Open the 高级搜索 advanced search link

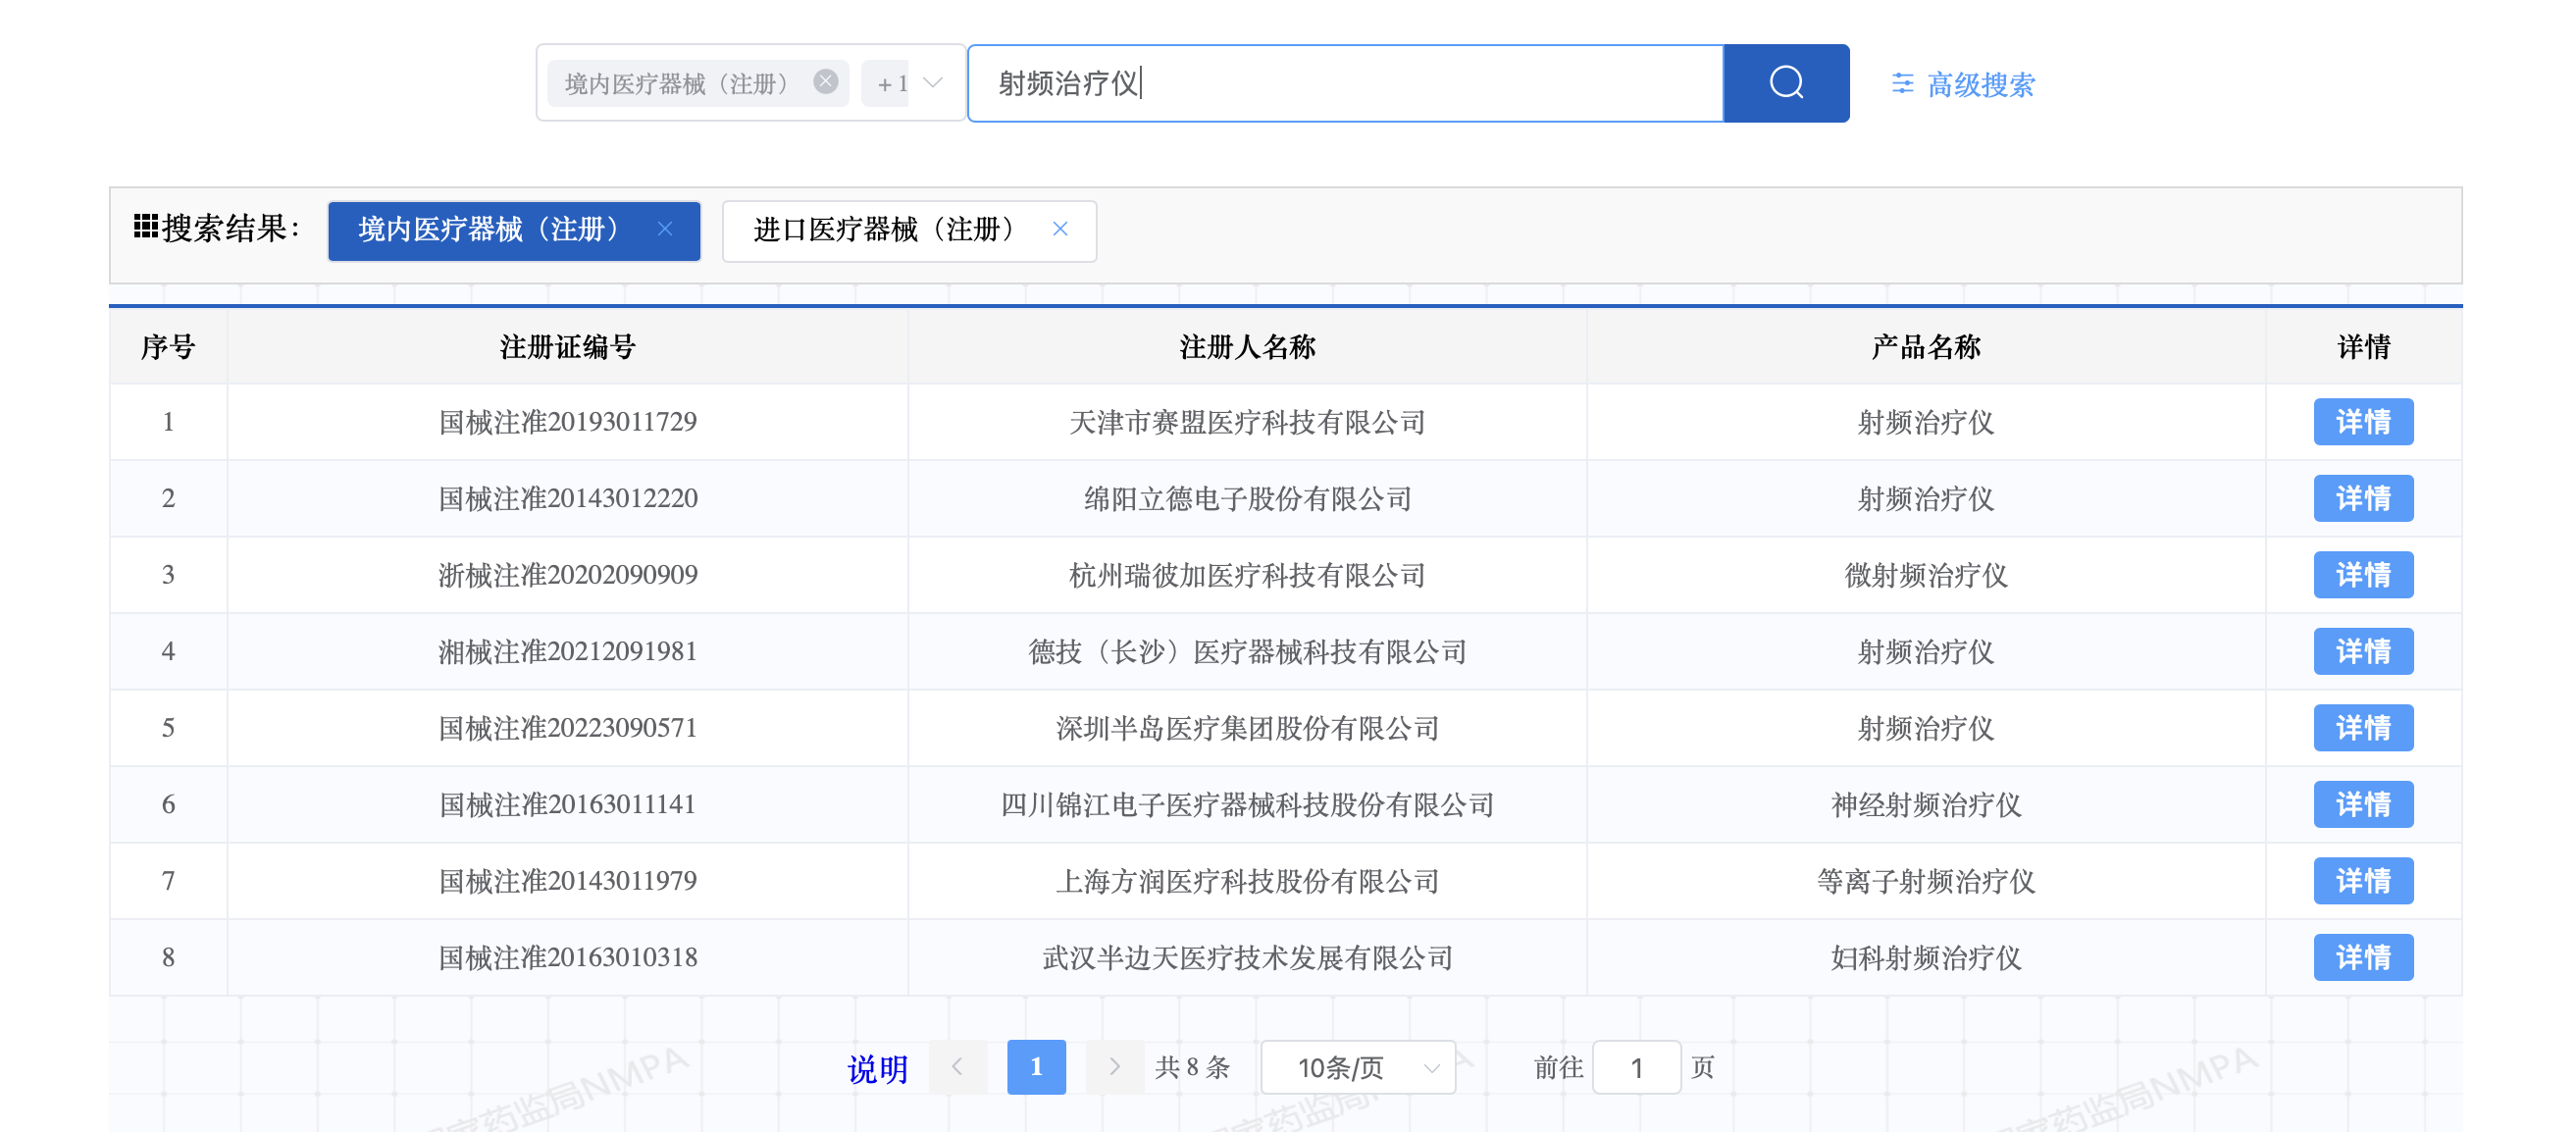(x=1980, y=85)
